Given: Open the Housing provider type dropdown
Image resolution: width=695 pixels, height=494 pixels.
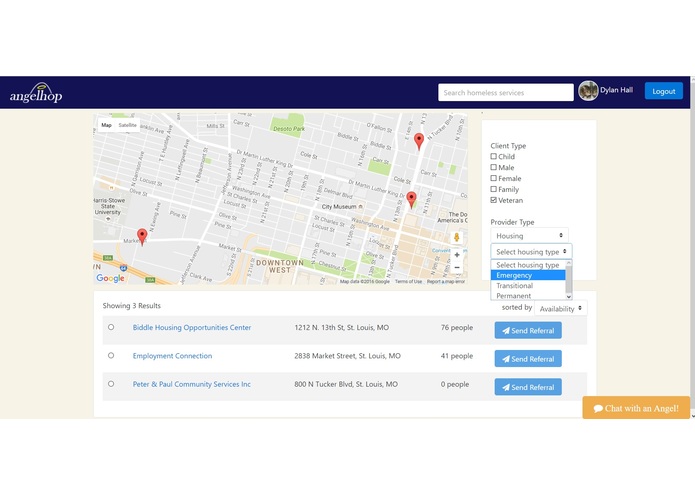Looking at the screenshot, I should click(529, 236).
